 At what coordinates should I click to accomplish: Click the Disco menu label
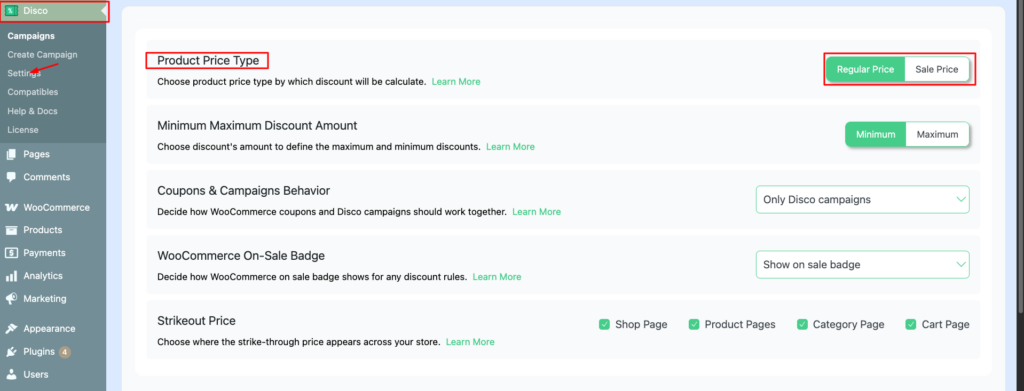(x=35, y=10)
